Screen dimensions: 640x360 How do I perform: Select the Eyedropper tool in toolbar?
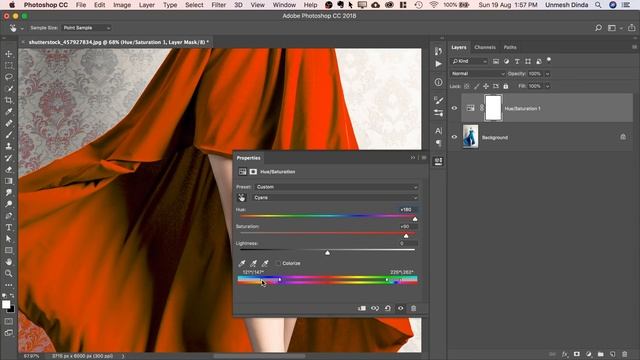click(9, 111)
